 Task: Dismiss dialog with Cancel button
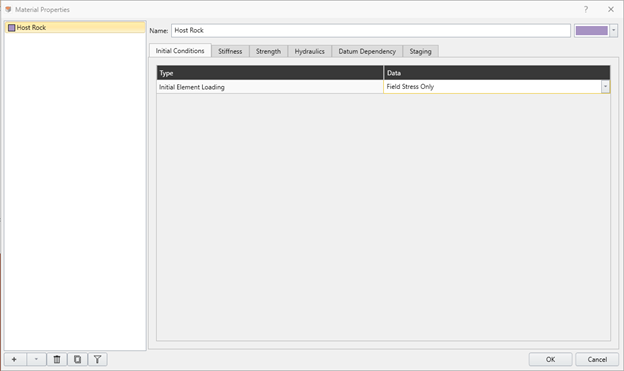(597, 359)
